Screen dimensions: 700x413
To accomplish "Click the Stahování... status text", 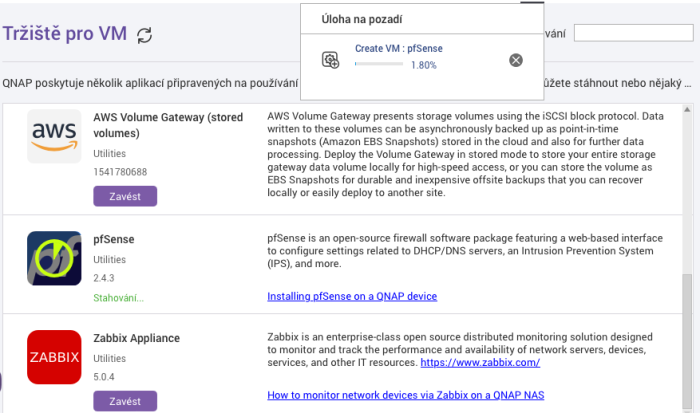I will pyautogui.click(x=118, y=298).
